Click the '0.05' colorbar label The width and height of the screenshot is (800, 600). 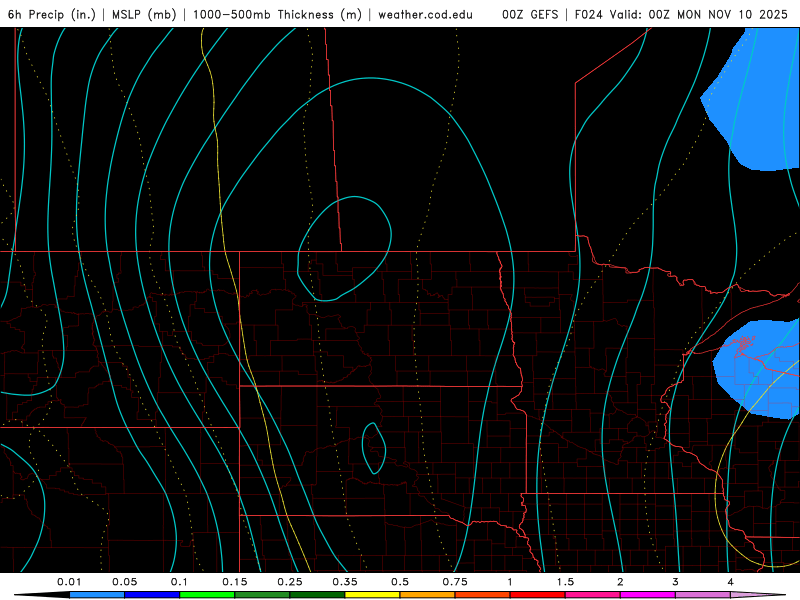click(124, 582)
